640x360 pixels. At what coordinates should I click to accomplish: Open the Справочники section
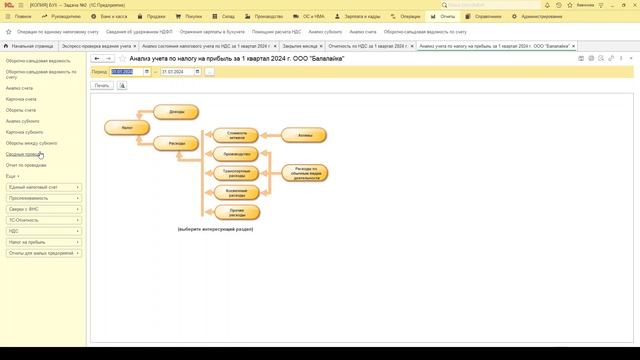[483, 17]
